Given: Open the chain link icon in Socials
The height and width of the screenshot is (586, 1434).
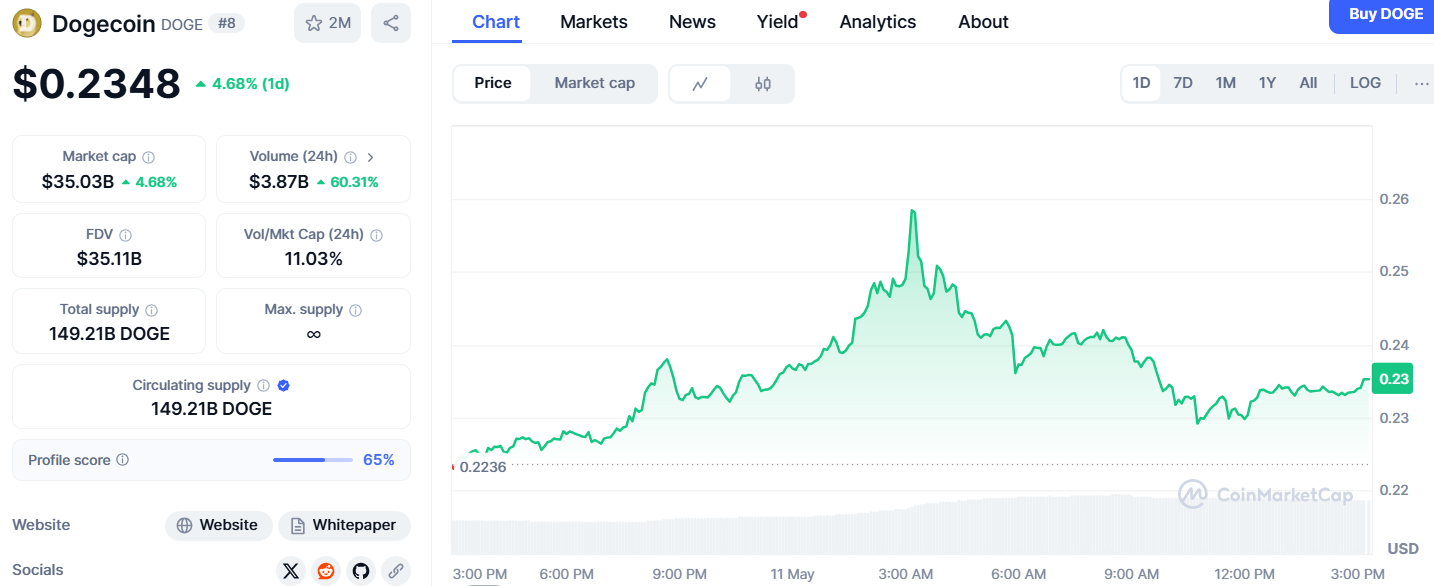Looking at the screenshot, I should (x=396, y=571).
